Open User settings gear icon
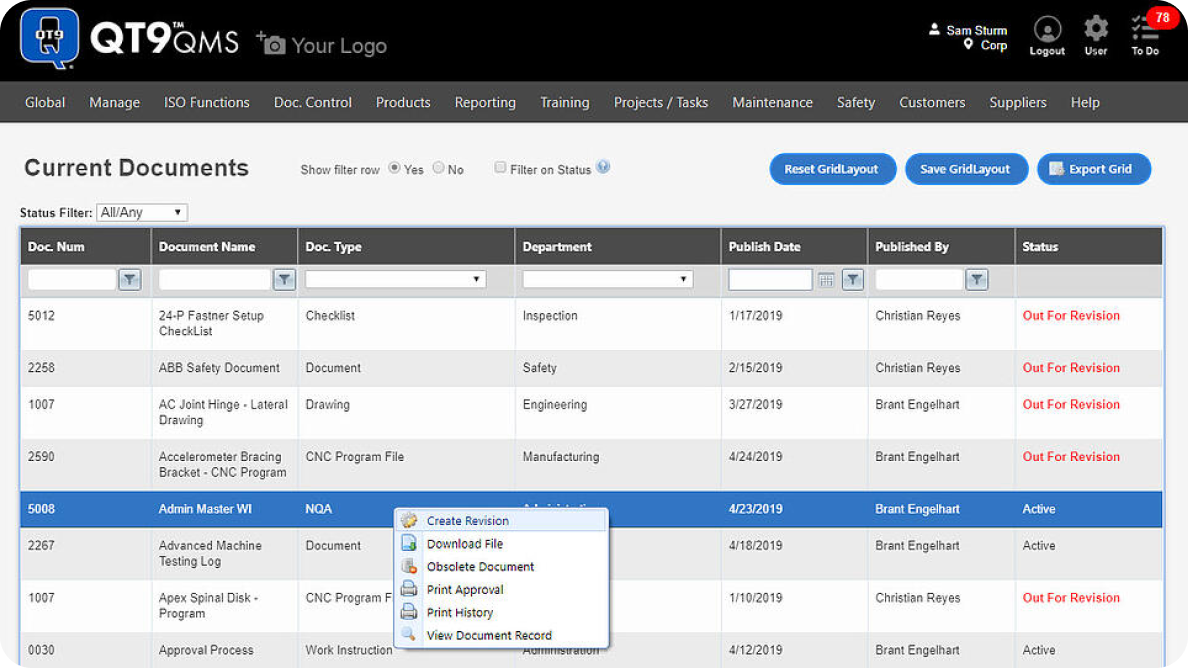The height and width of the screenshot is (668, 1188). [x=1096, y=29]
